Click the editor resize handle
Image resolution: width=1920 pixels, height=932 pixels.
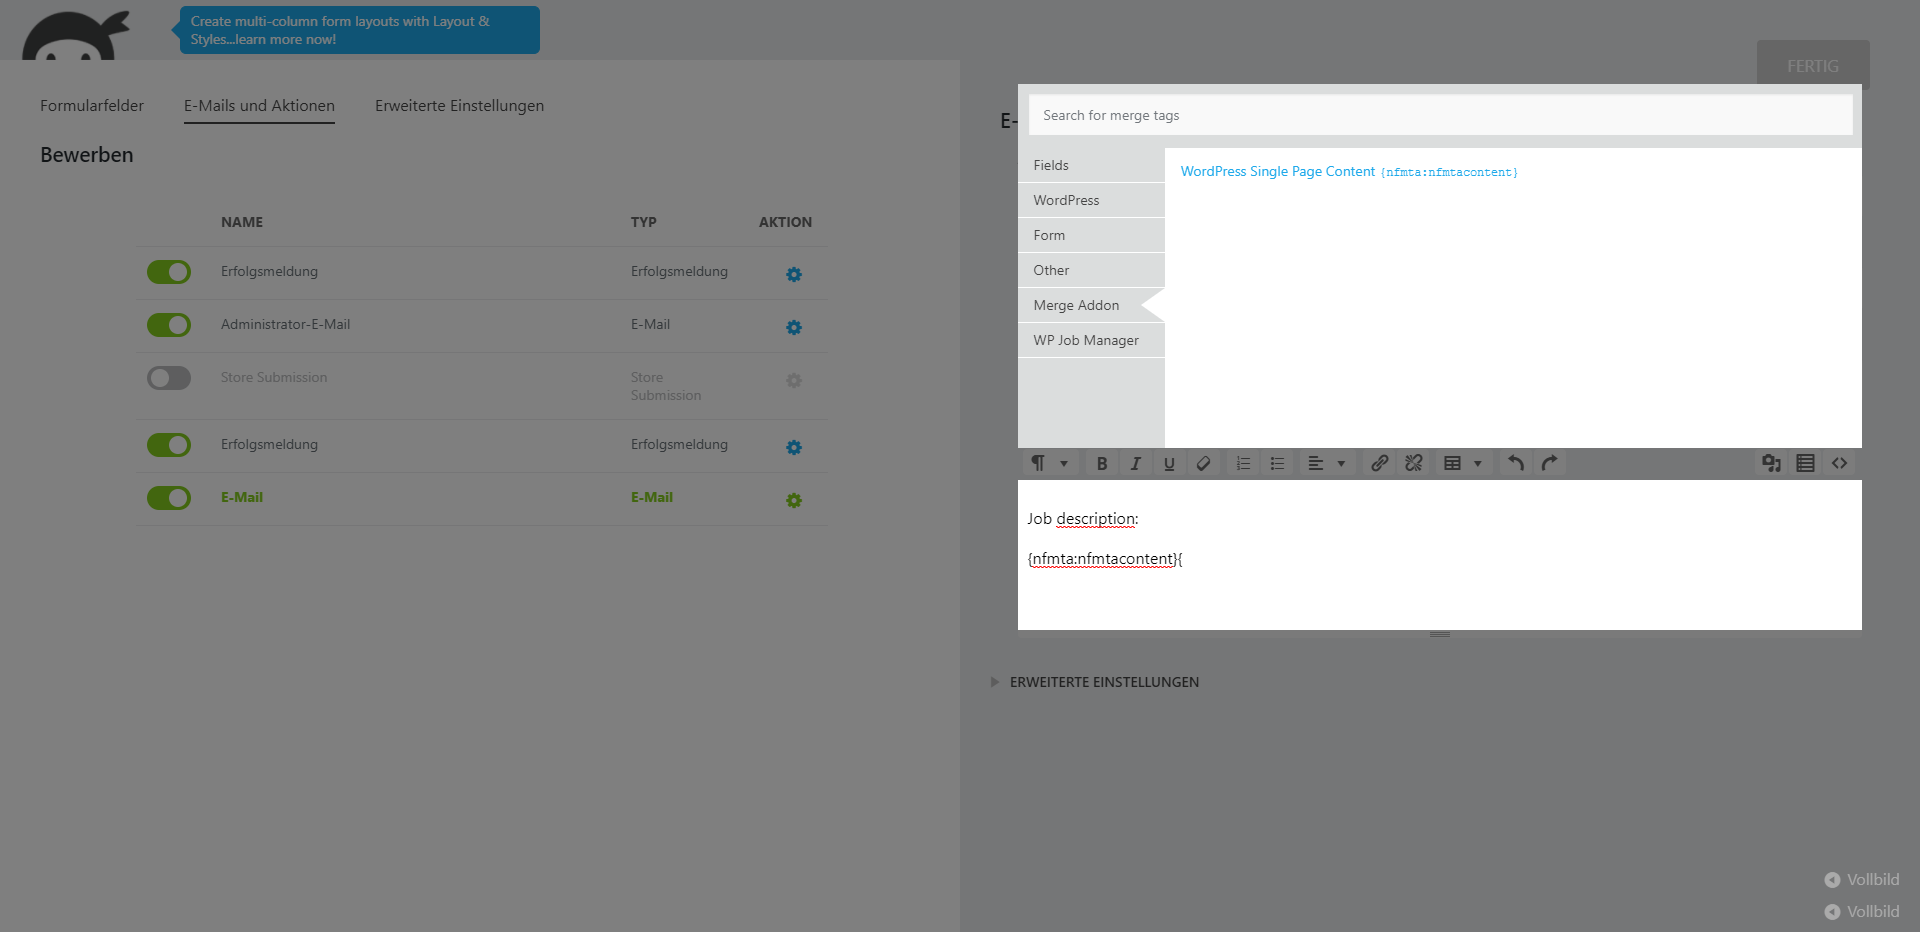pos(1440,635)
